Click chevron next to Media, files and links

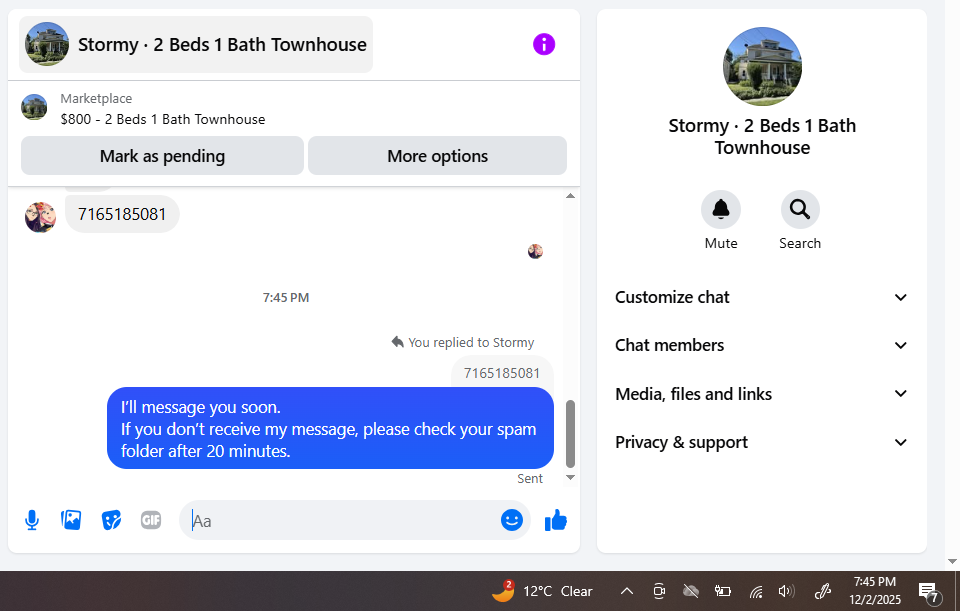[901, 394]
